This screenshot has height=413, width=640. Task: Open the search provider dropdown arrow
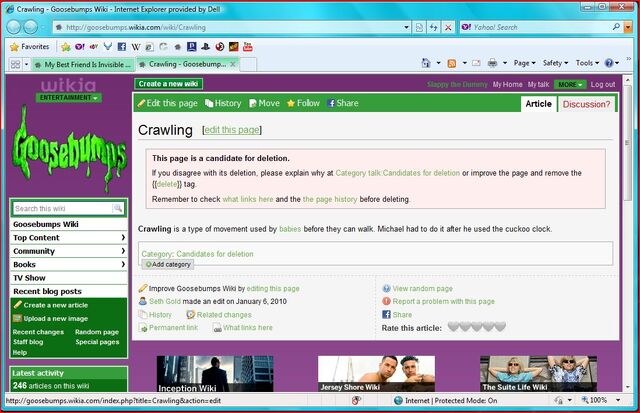pyautogui.click(x=628, y=27)
